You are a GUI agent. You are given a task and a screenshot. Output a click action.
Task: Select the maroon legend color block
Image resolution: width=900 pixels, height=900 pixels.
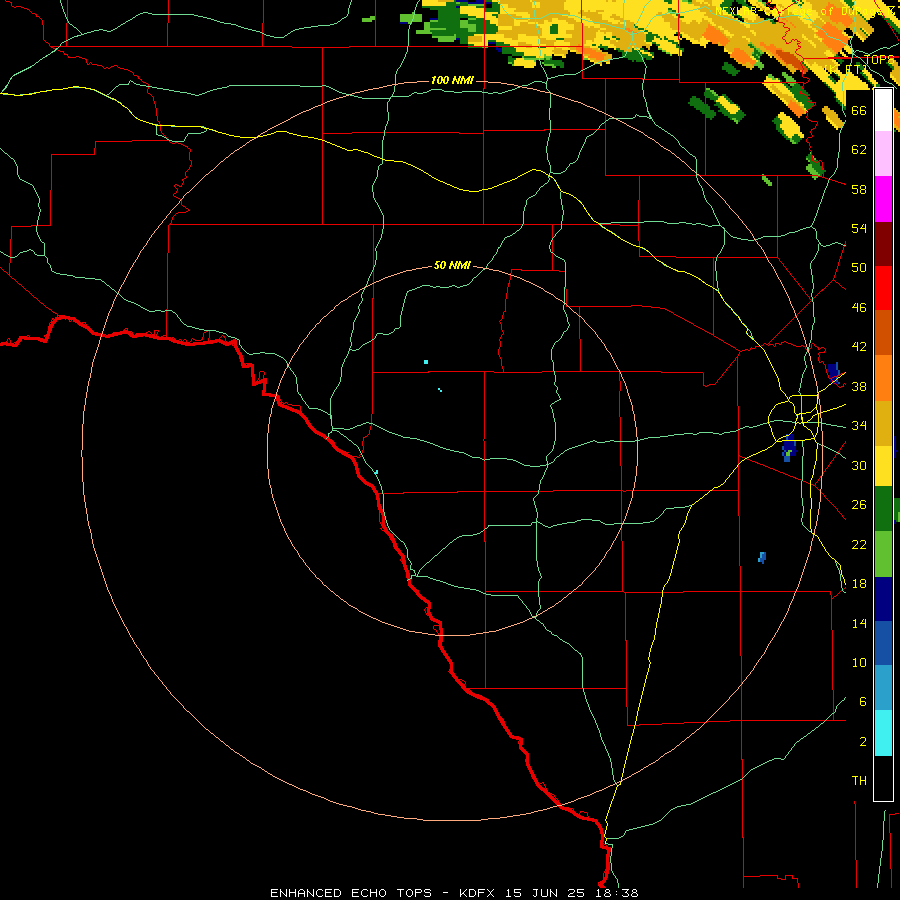883,244
